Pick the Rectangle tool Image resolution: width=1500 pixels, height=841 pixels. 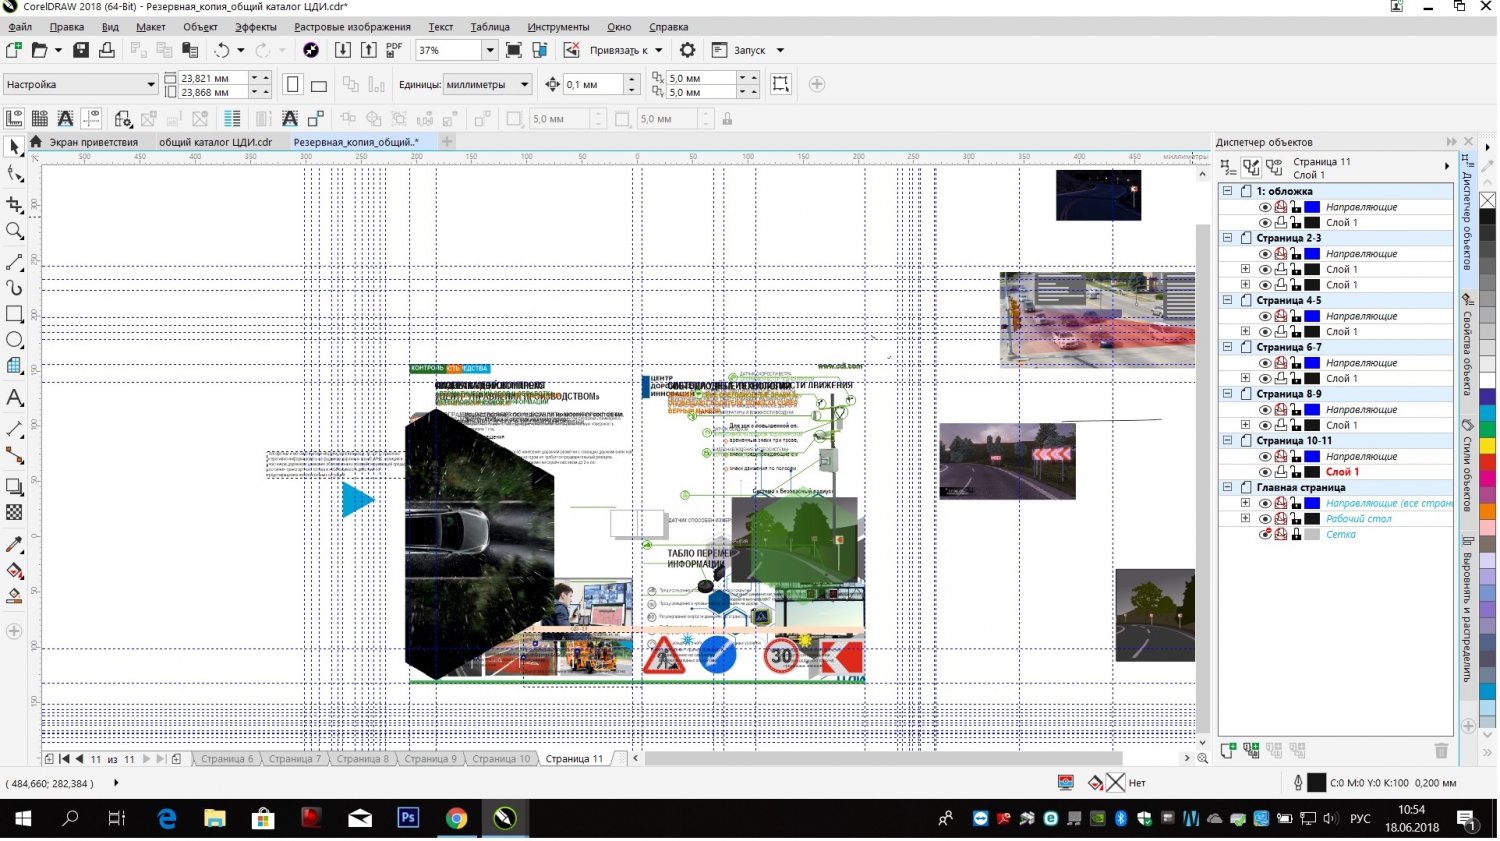click(x=14, y=314)
